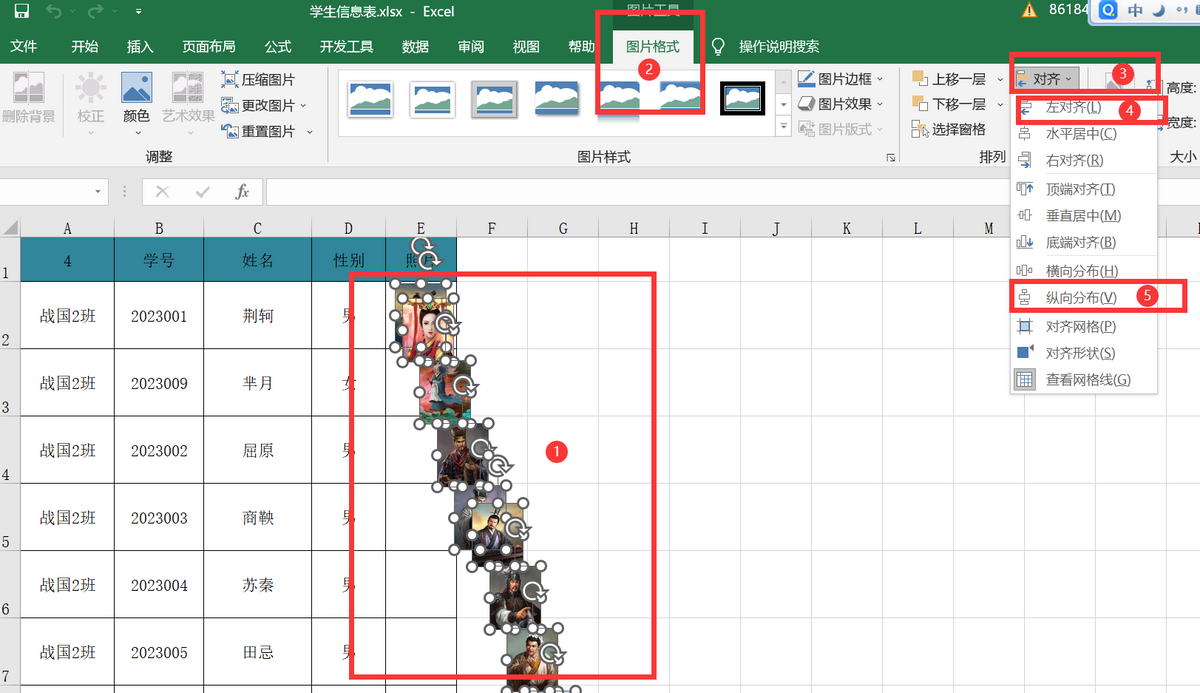
Task: Choose 右对齐(R) from Align menu
Action: pos(1084,160)
